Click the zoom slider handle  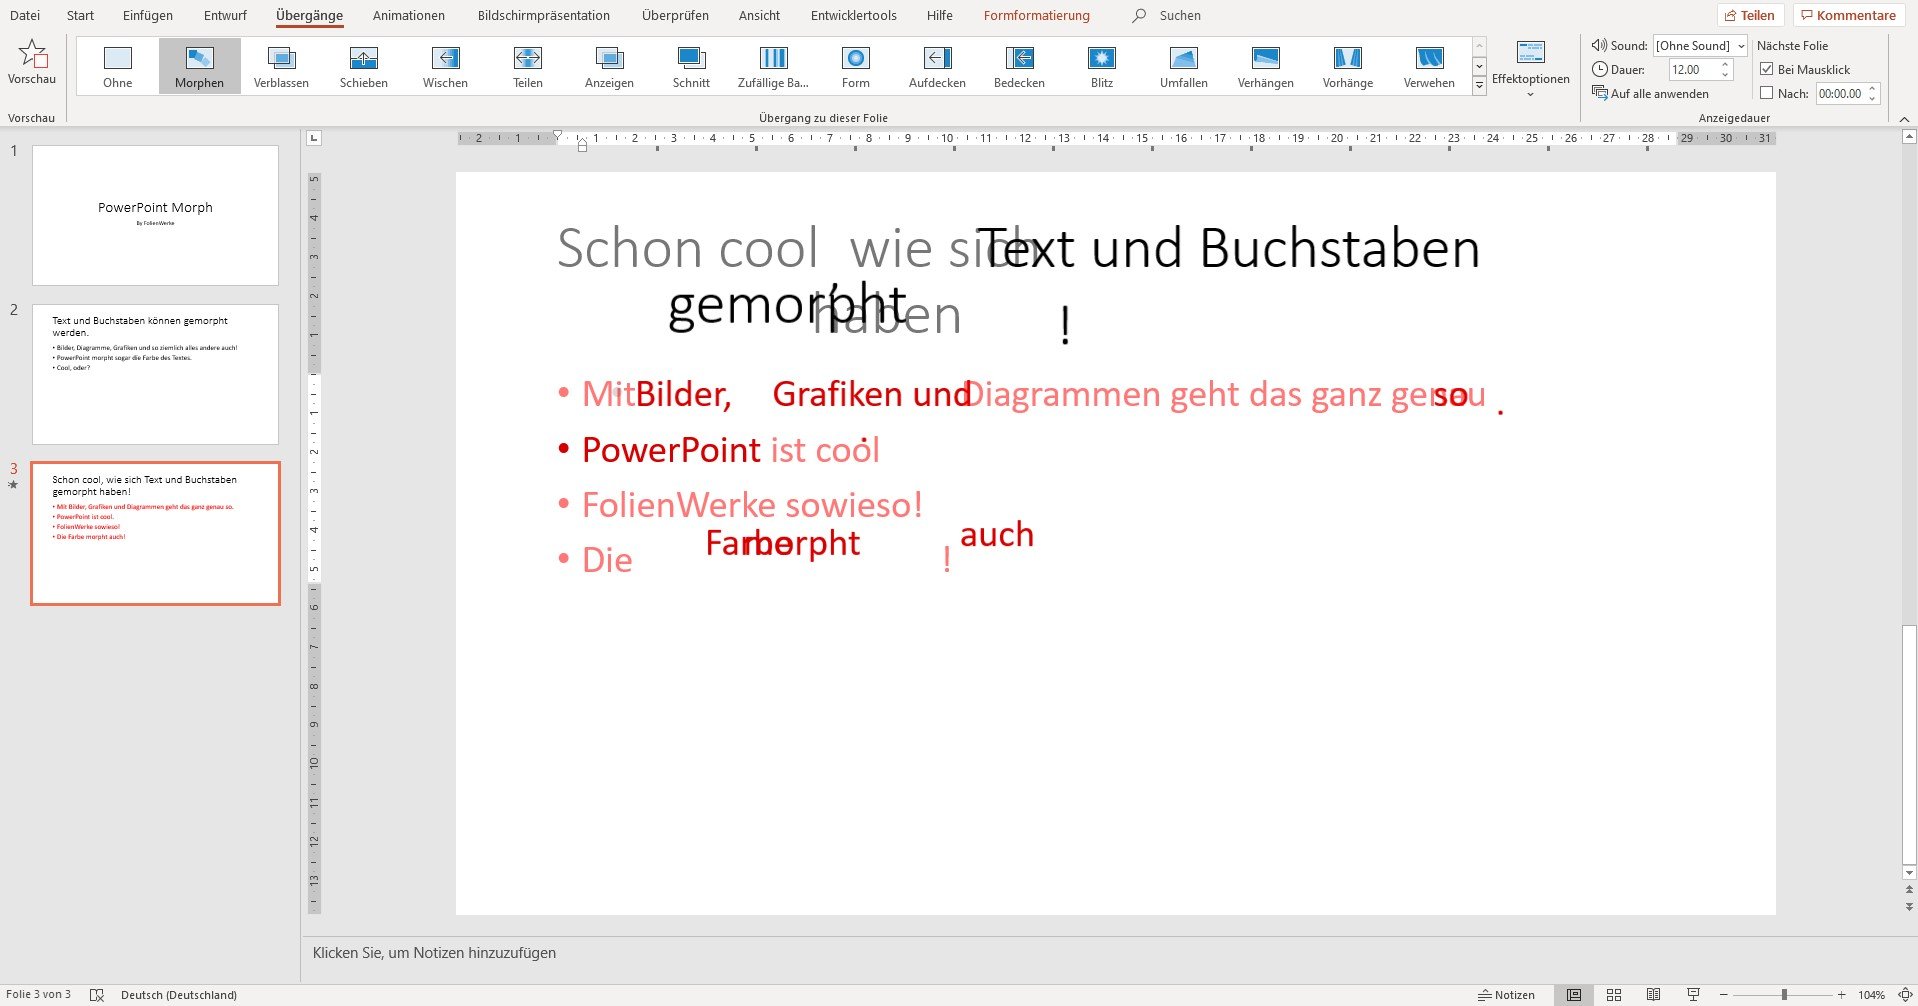[1784, 995]
